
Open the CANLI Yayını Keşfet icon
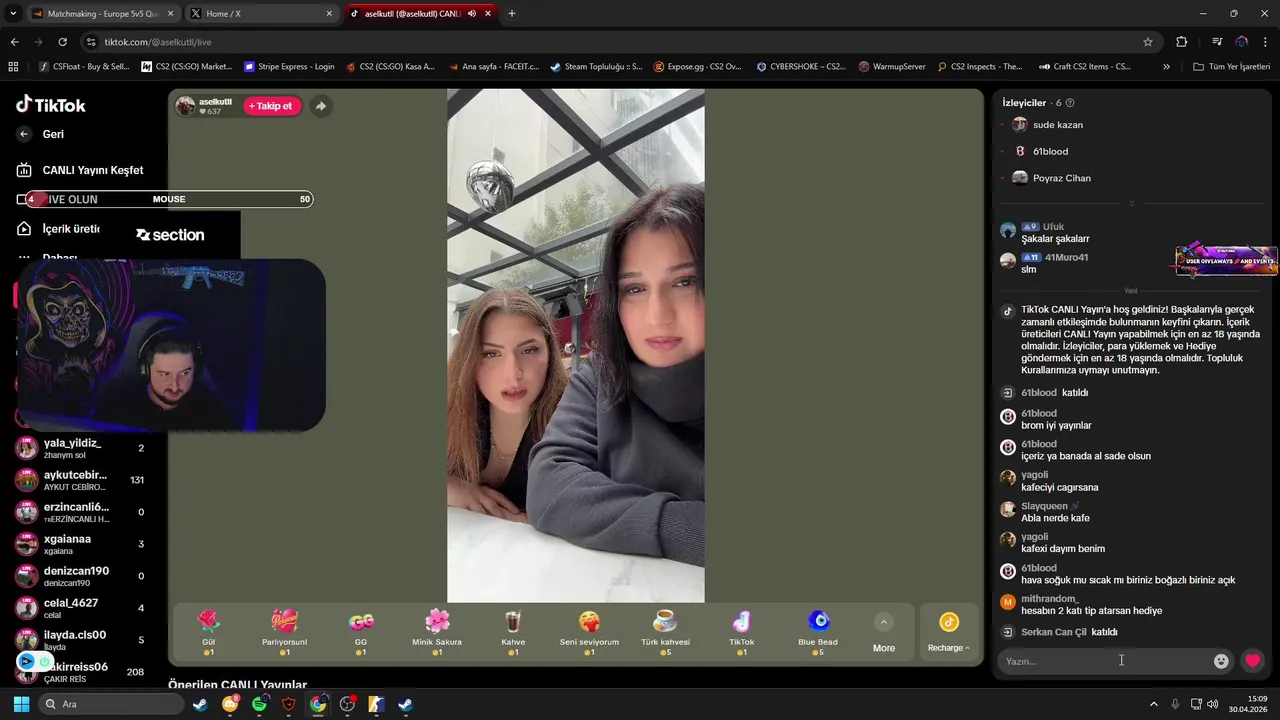tap(24, 170)
